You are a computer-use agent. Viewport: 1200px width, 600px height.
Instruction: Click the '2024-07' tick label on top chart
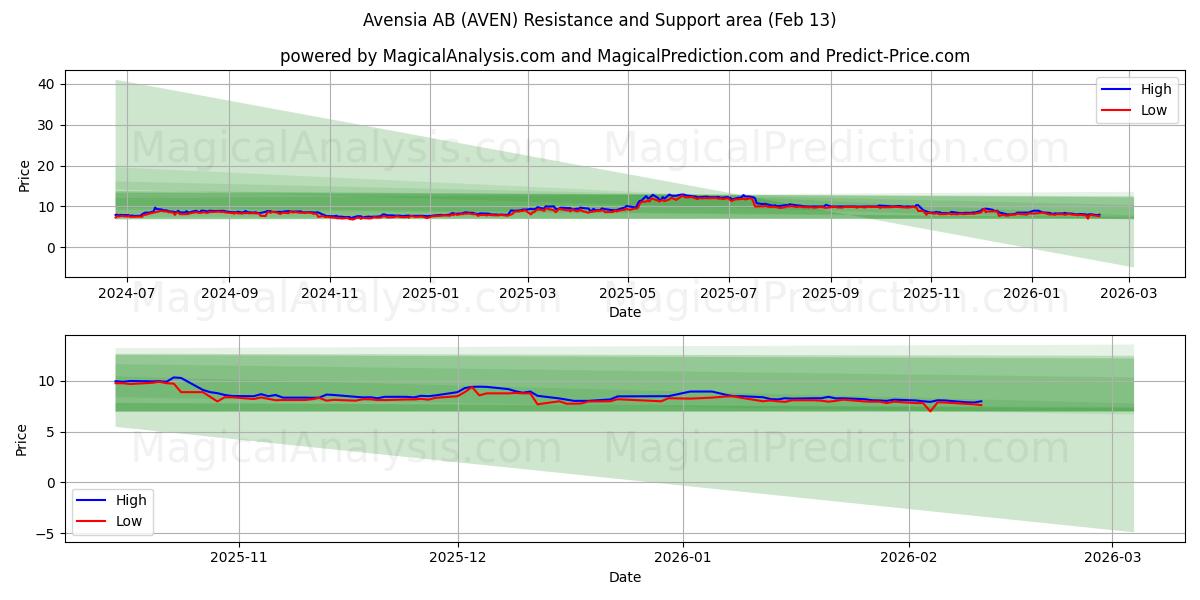click(x=127, y=294)
